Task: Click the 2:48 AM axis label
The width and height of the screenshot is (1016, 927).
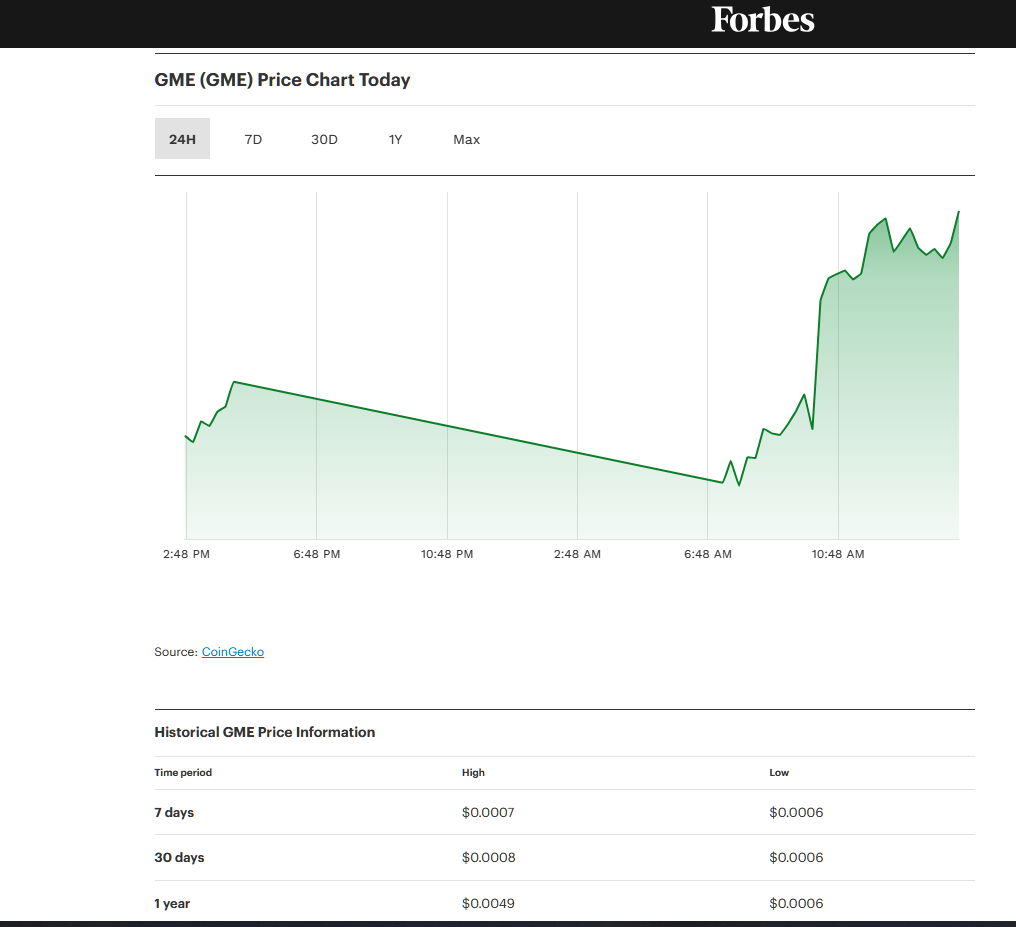Action: 577,554
